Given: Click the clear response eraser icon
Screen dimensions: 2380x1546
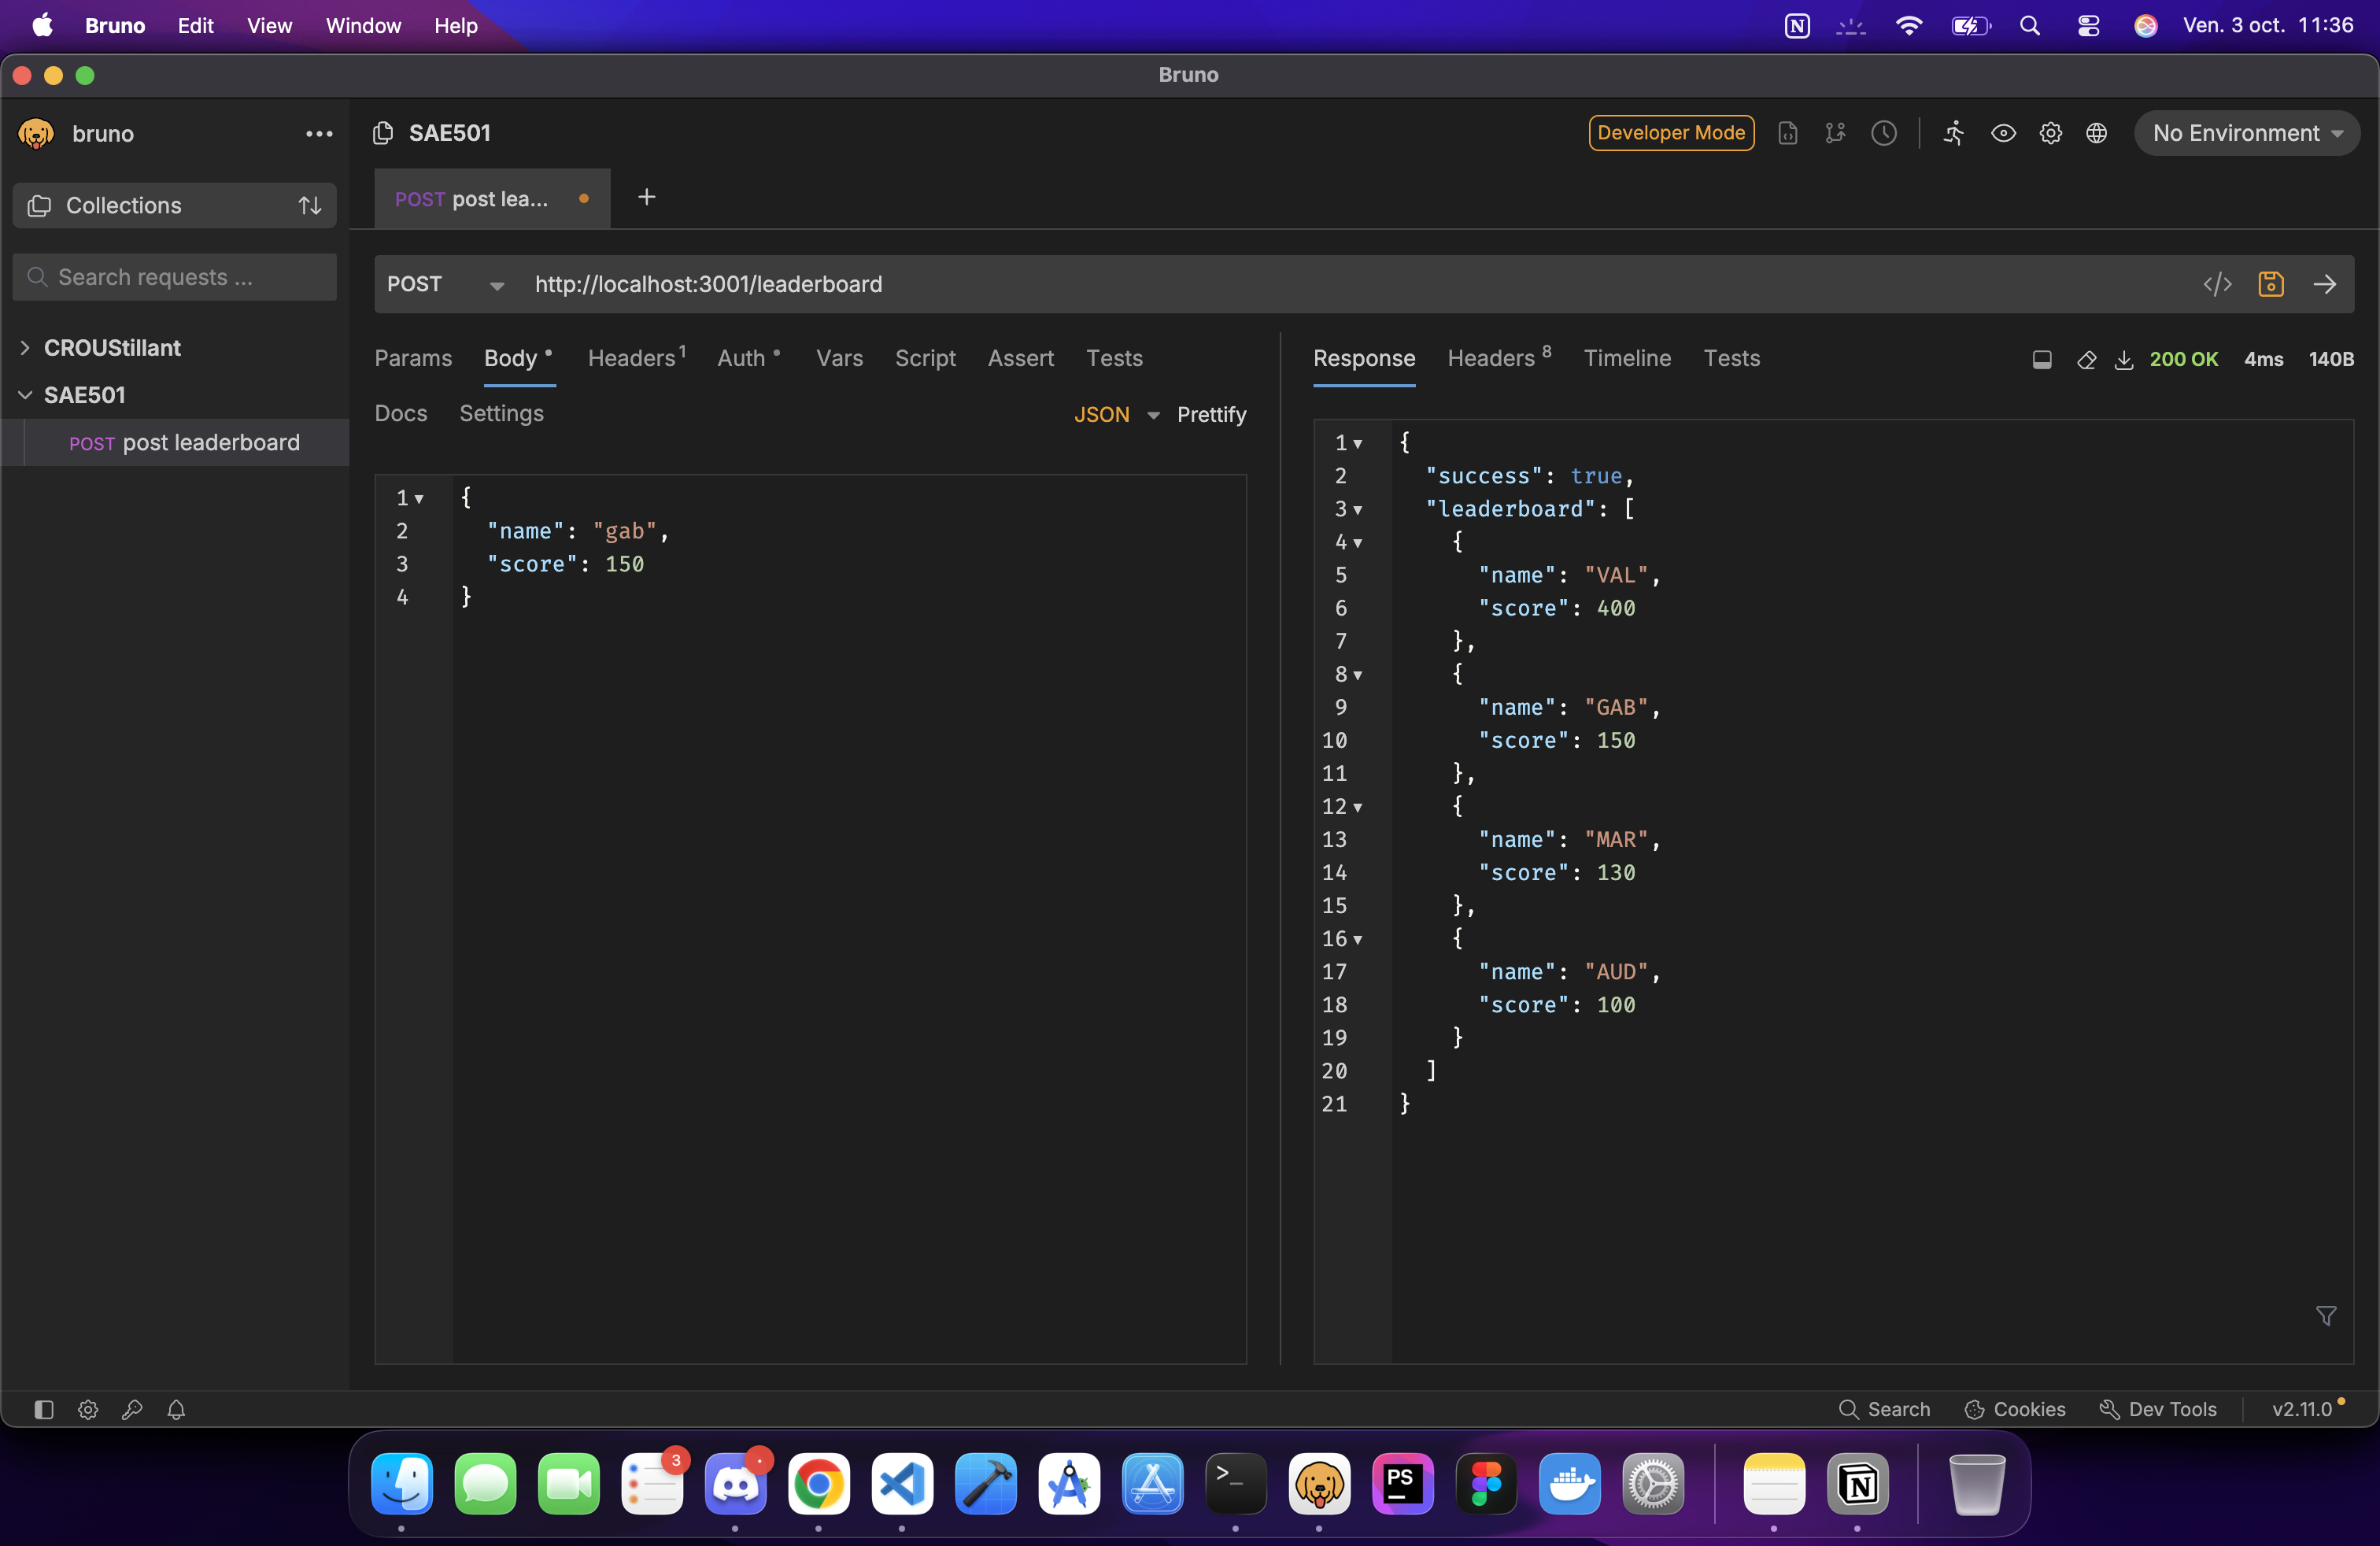Looking at the screenshot, I should tap(2086, 360).
